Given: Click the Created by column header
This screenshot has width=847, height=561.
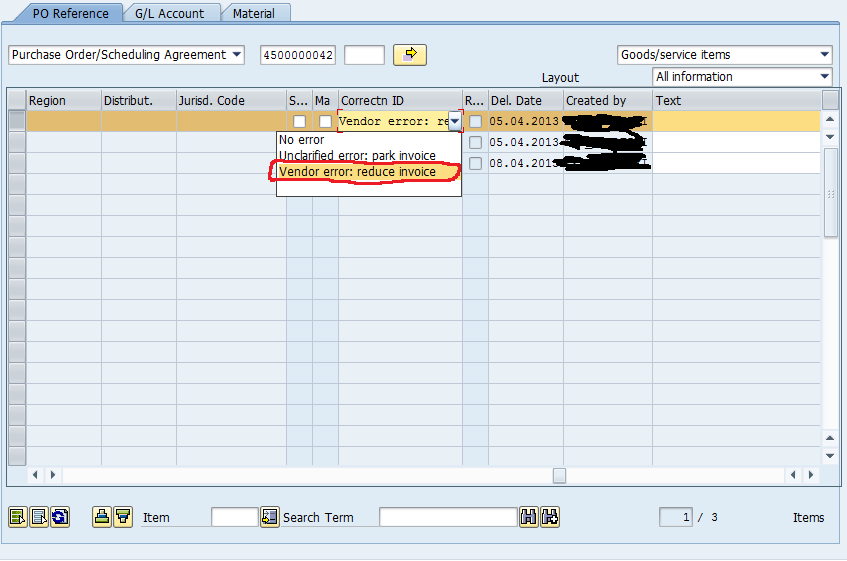Looking at the screenshot, I should [x=608, y=100].
